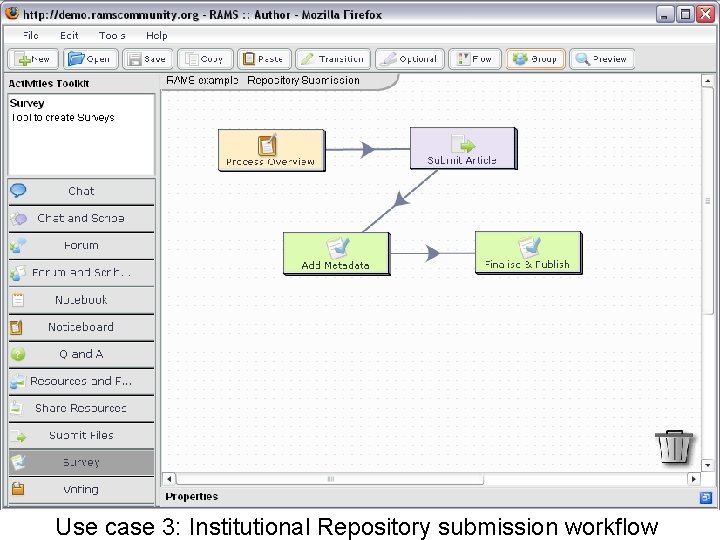
Task: Select the Process Overview activity box
Action: click(x=271, y=150)
